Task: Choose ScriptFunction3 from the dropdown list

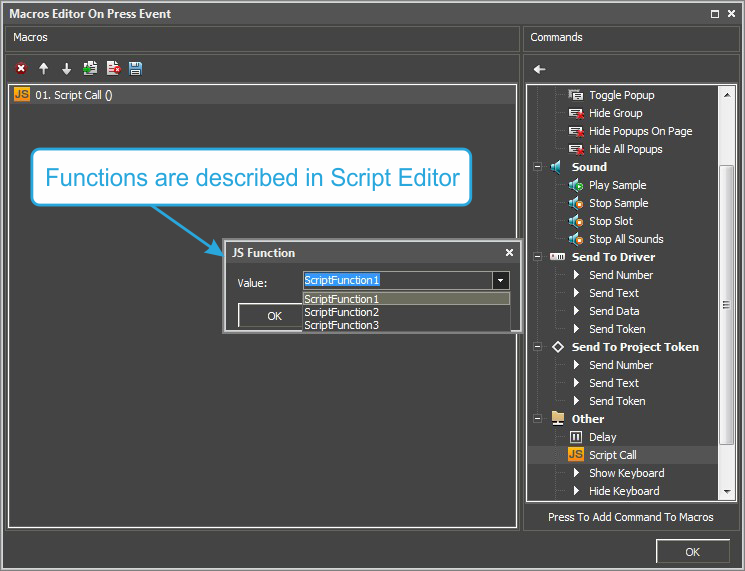Action: click(341, 325)
